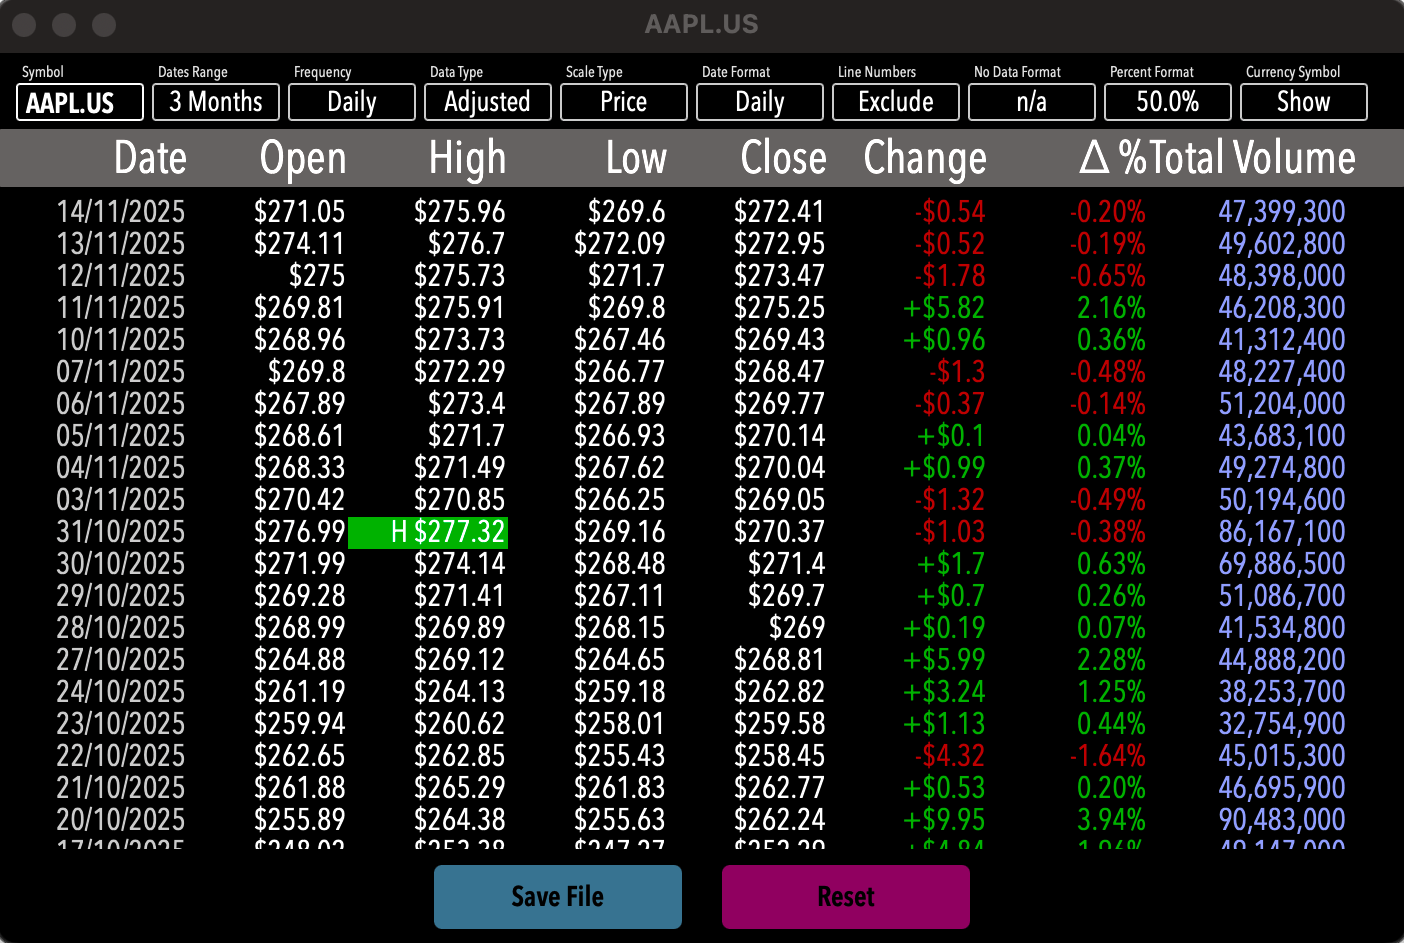The image size is (1404, 943).
Task: Open the Frequency Daily dropdown
Action: (352, 102)
